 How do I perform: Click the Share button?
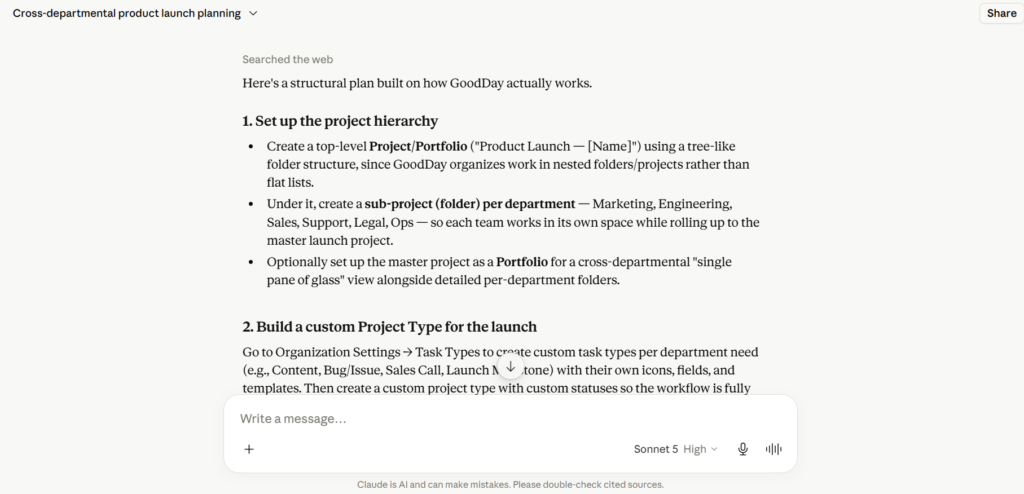tap(1000, 13)
